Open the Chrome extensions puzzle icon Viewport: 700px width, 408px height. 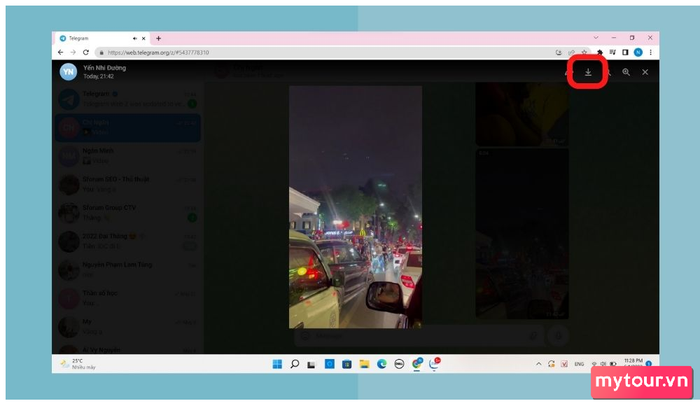[600, 52]
